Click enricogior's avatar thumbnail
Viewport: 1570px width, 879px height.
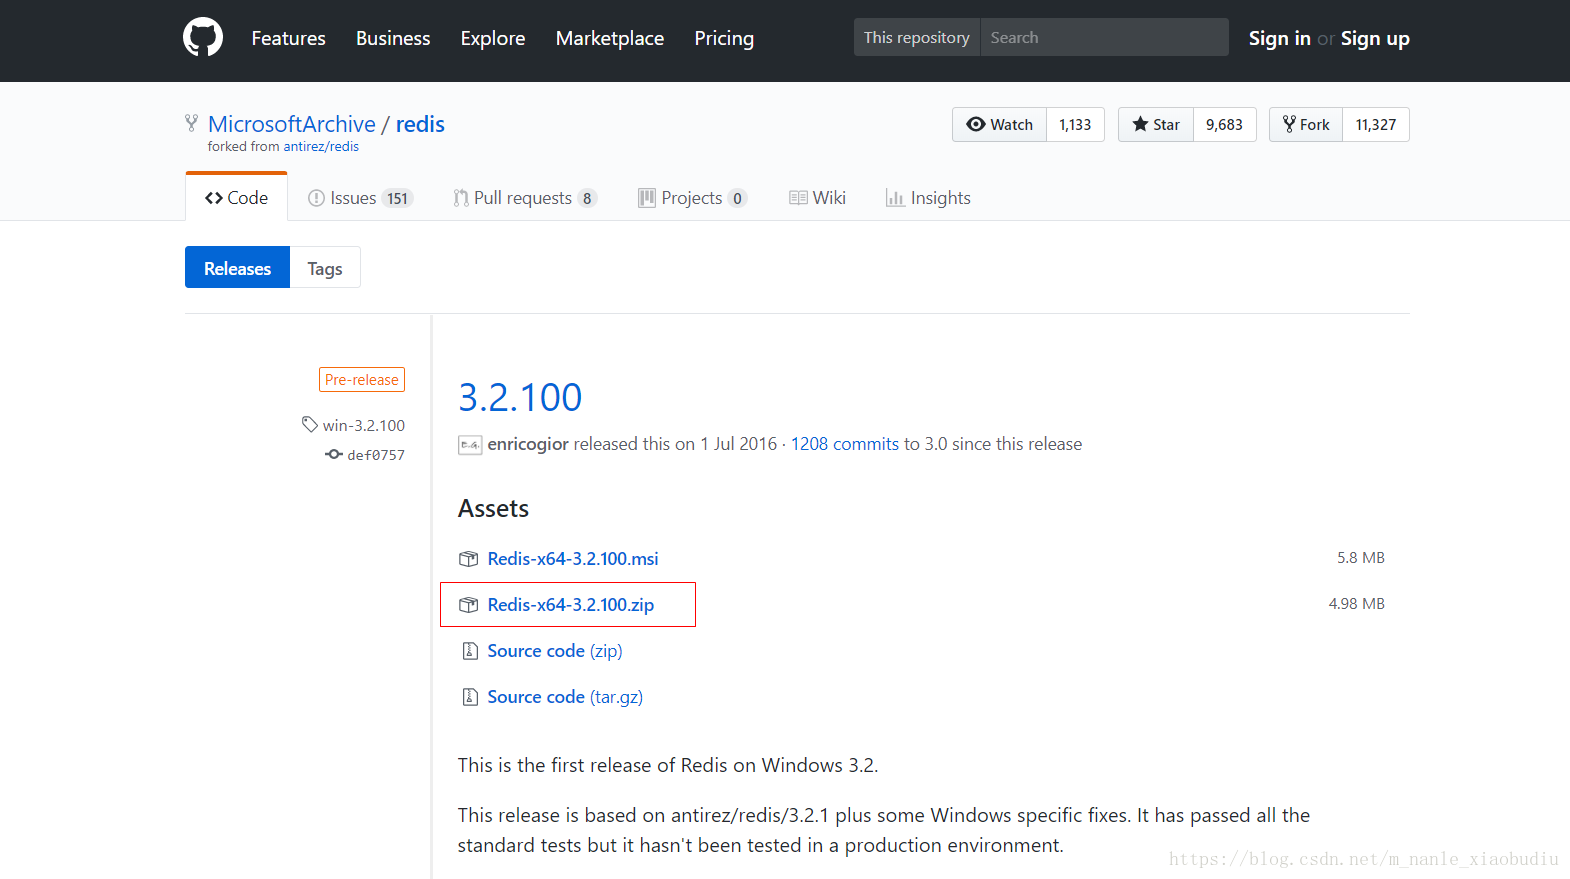coord(470,445)
